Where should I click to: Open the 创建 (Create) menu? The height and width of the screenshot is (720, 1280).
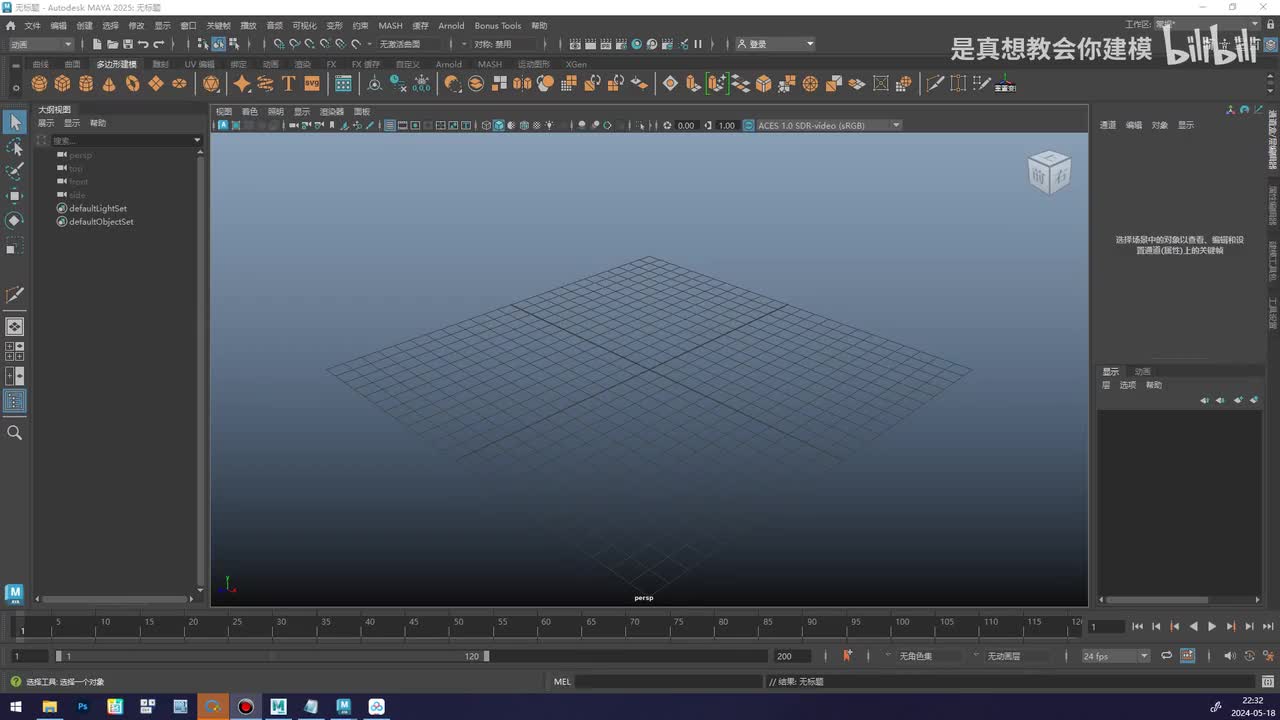(84, 25)
